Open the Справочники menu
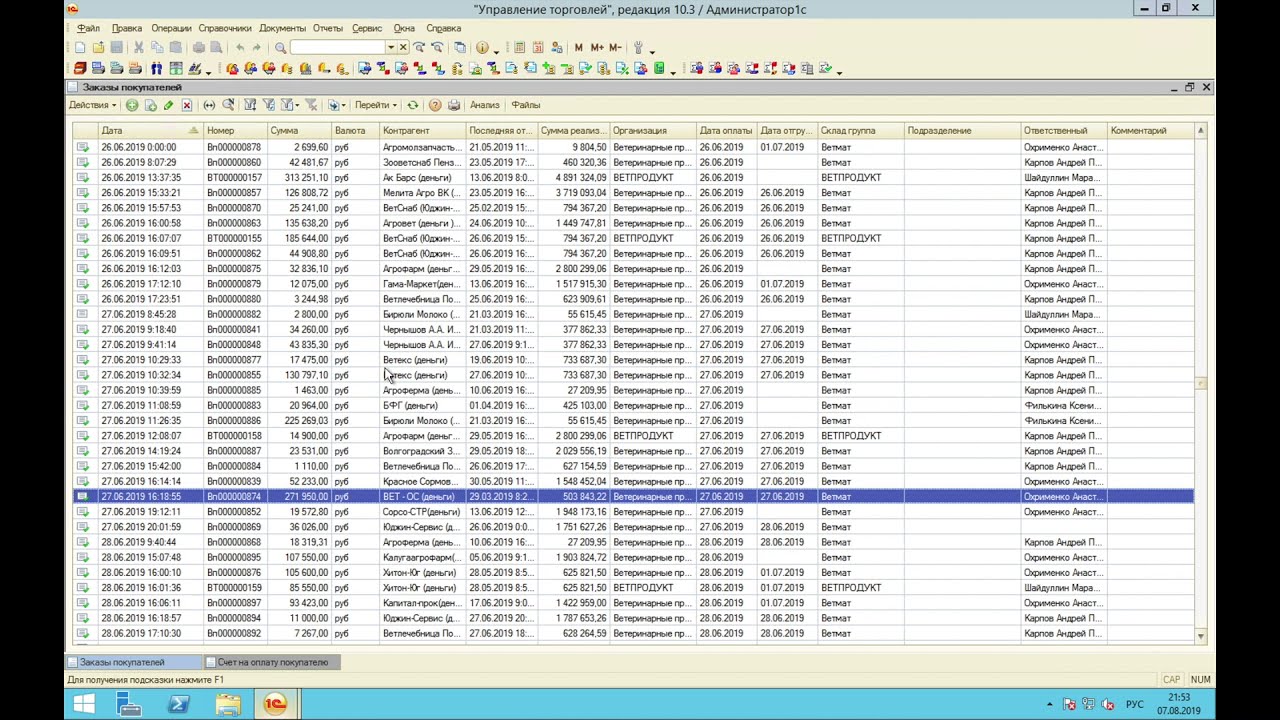Screen dimensions: 1280x720 (224, 28)
